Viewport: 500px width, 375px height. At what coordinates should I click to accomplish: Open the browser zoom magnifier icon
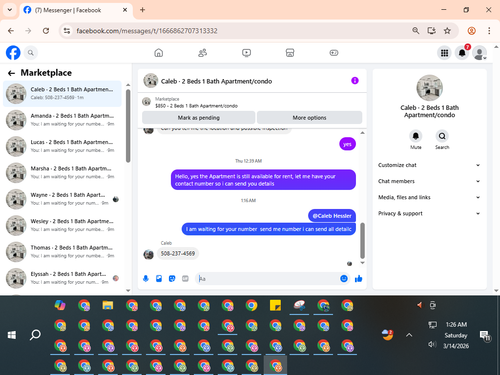(416, 31)
